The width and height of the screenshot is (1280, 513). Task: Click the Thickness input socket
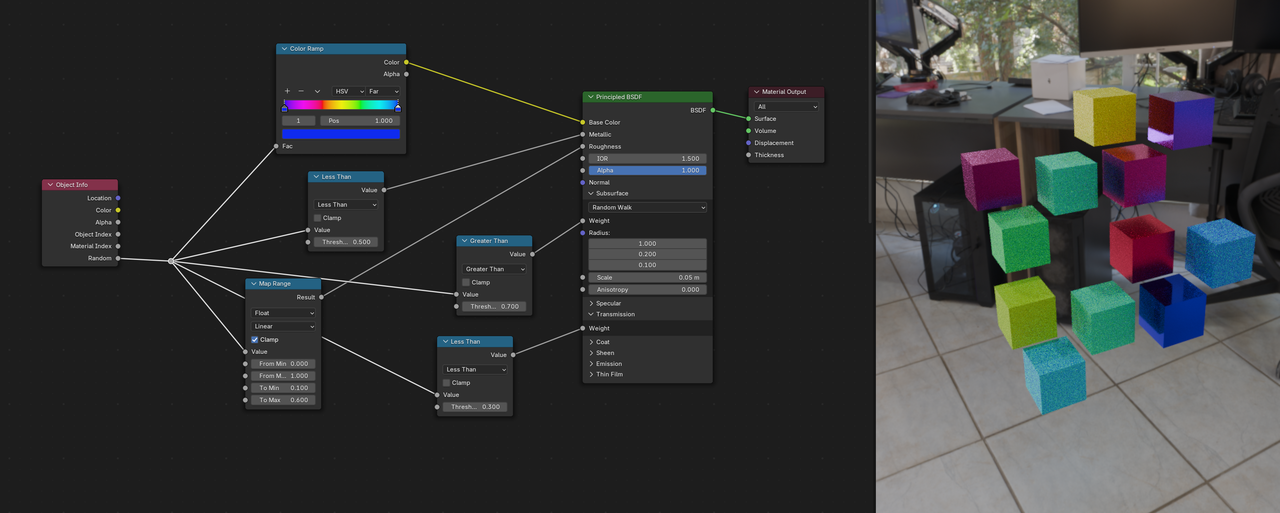pyautogui.click(x=749, y=154)
